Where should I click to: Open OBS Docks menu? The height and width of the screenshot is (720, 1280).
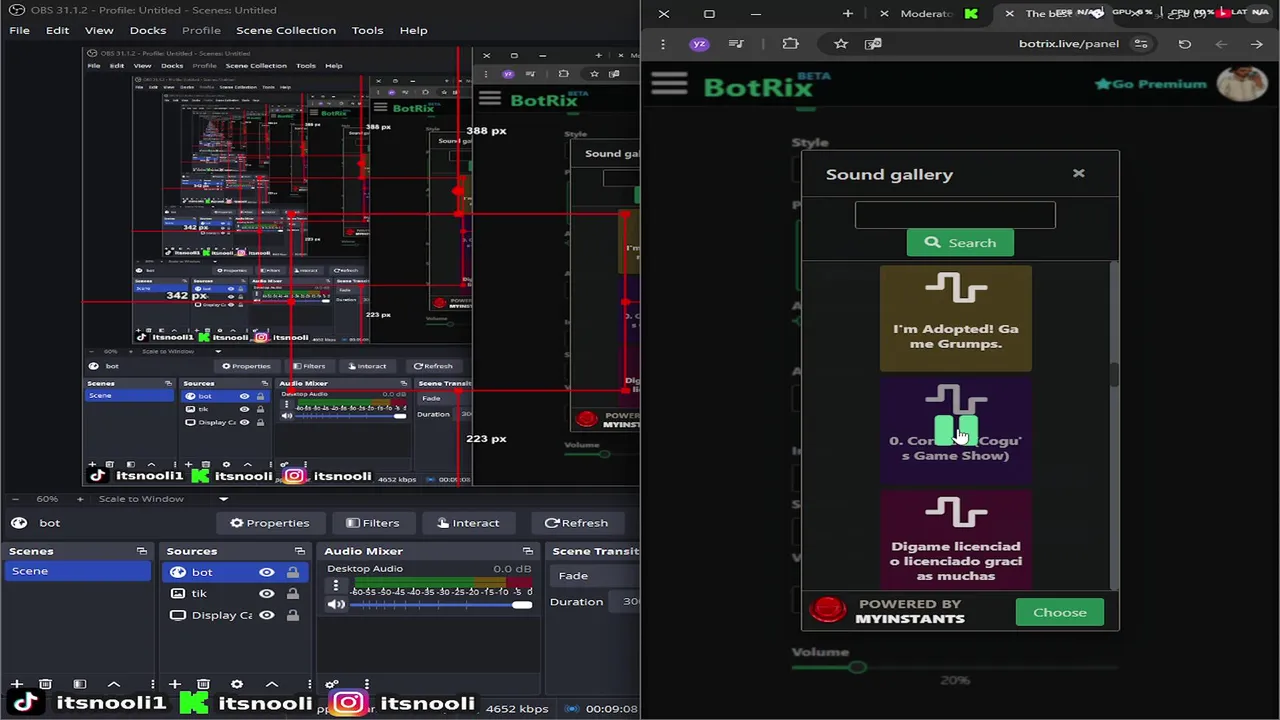(x=147, y=30)
